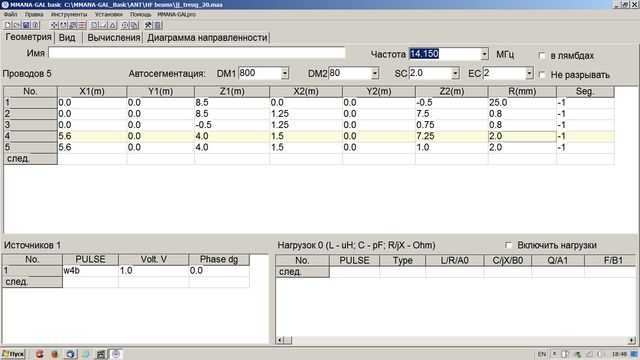Click the circle target toolbar icon
Image resolution: width=640 pixels, height=360 pixels.
click(x=125, y=25)
